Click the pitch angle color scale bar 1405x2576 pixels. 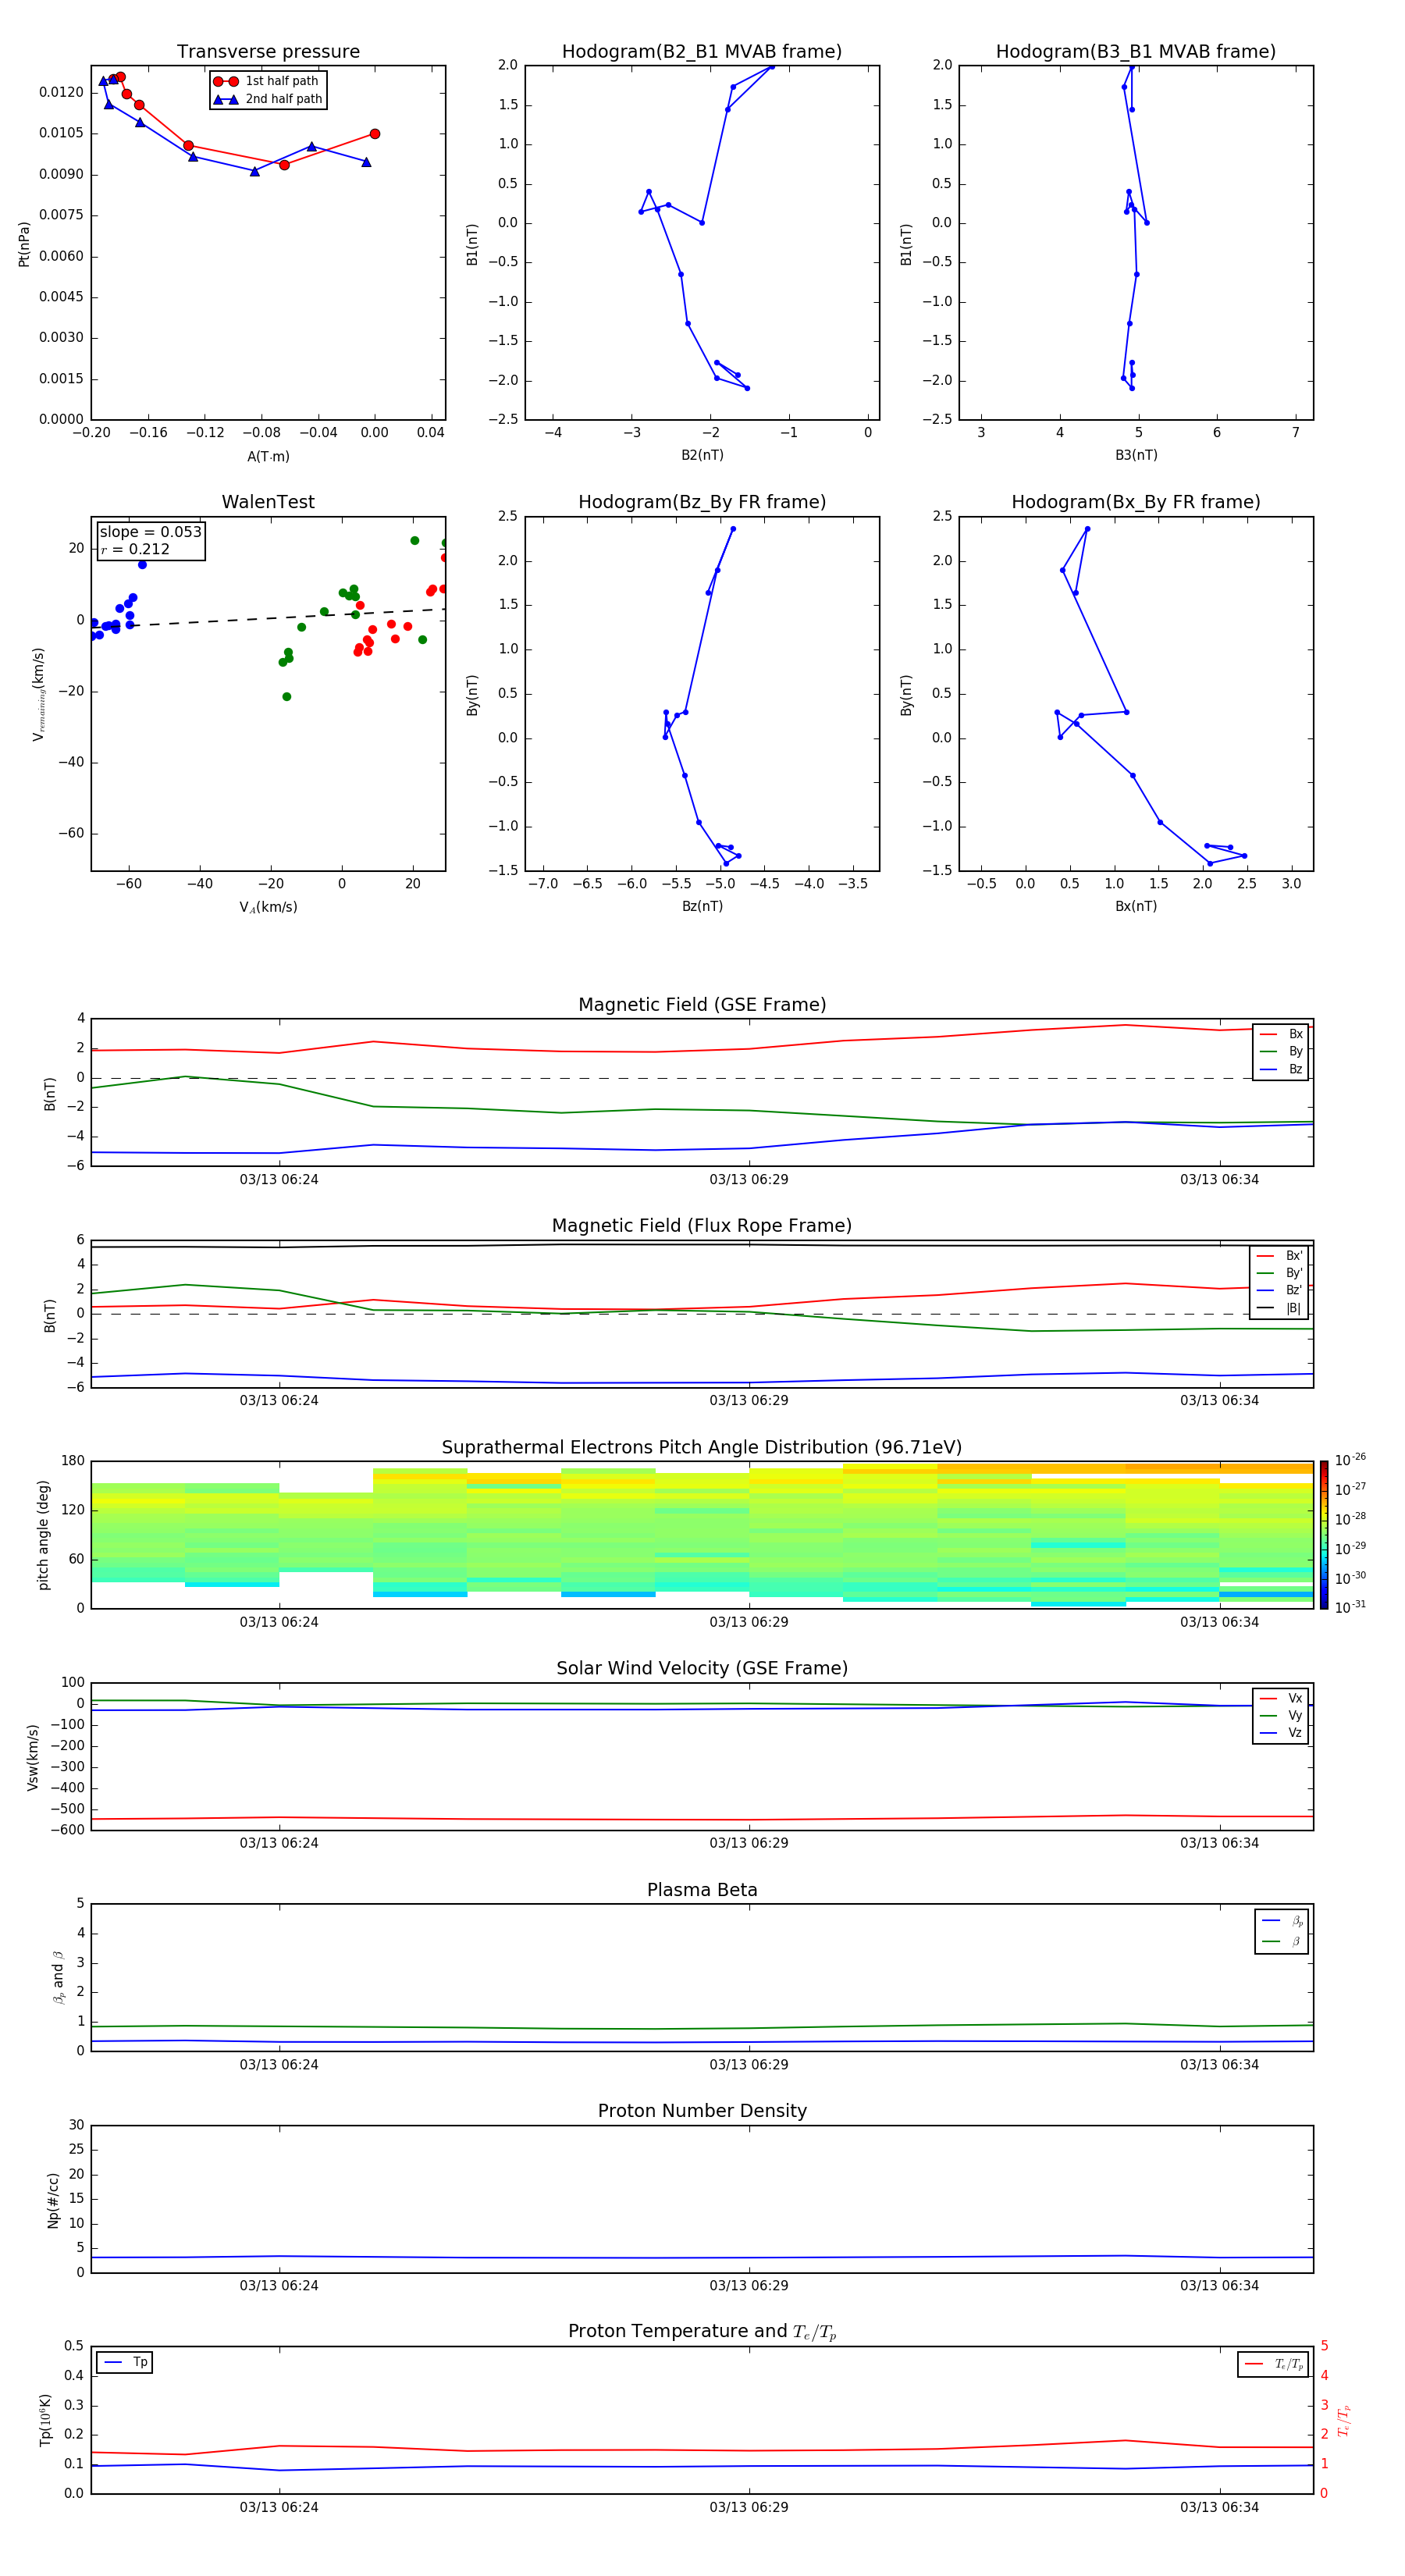1324,1535
